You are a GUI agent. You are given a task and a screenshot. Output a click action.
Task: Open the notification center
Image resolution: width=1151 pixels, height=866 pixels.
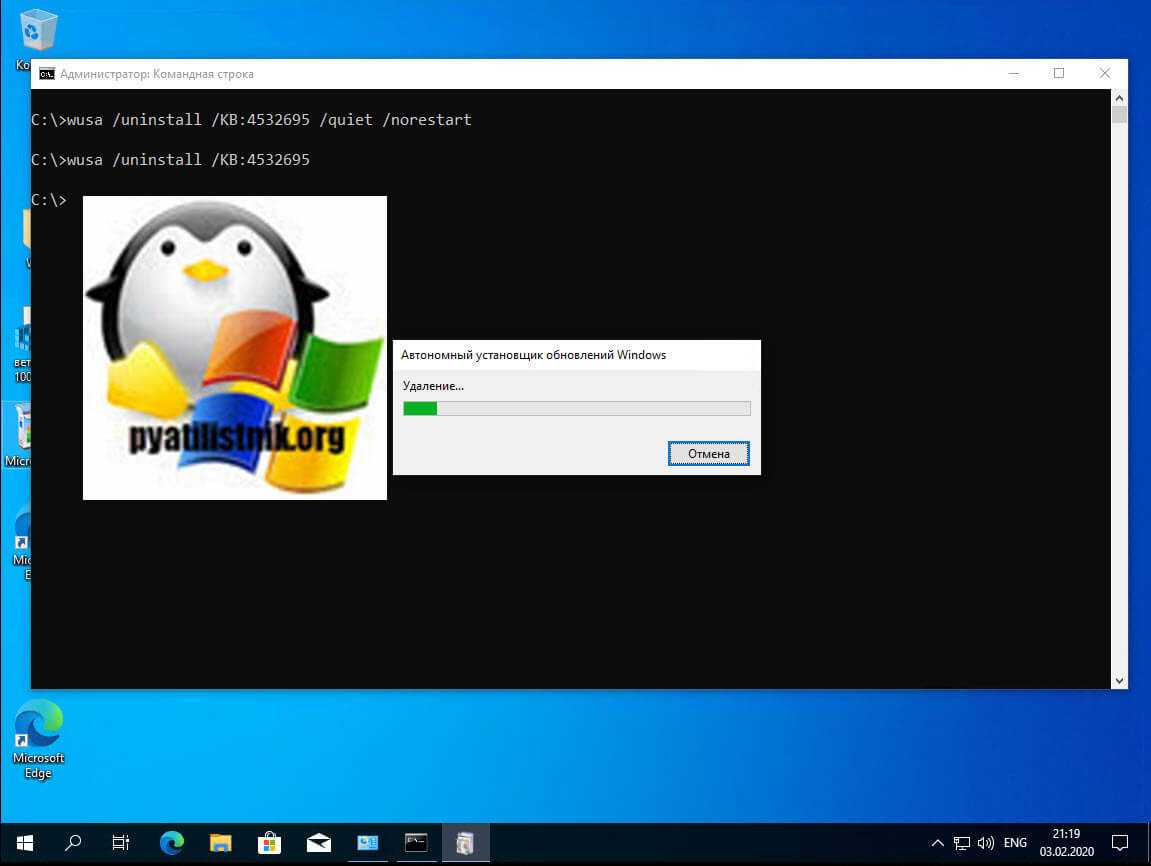[1120, 842]
